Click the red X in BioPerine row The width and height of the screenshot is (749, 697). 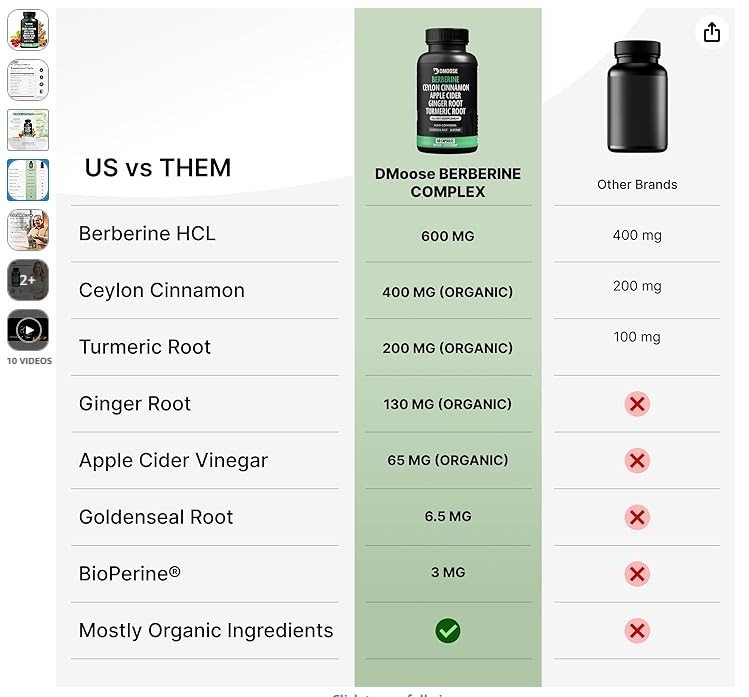click(637, 574)
